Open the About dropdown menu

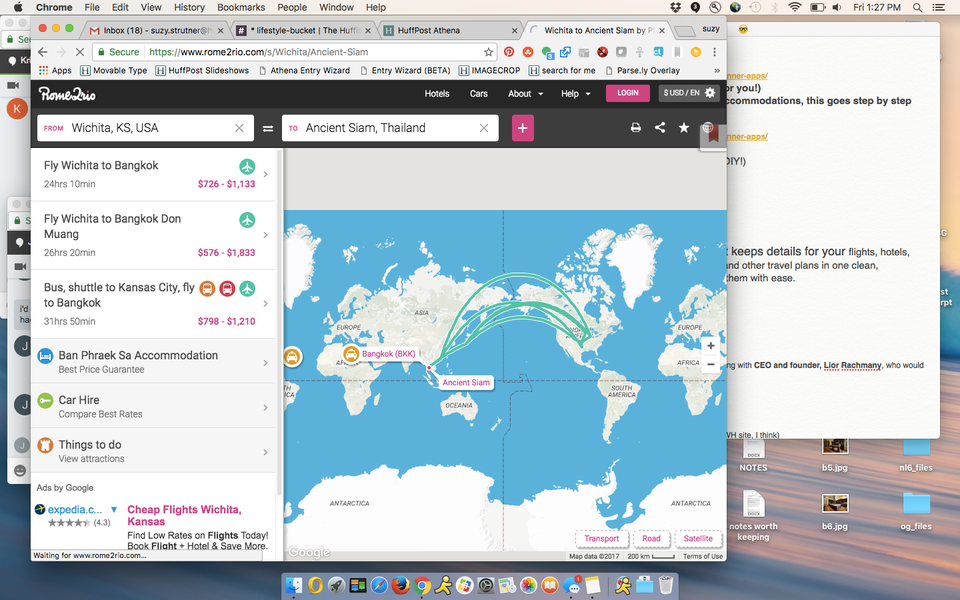pyautogui.click(x=525, y=94)
